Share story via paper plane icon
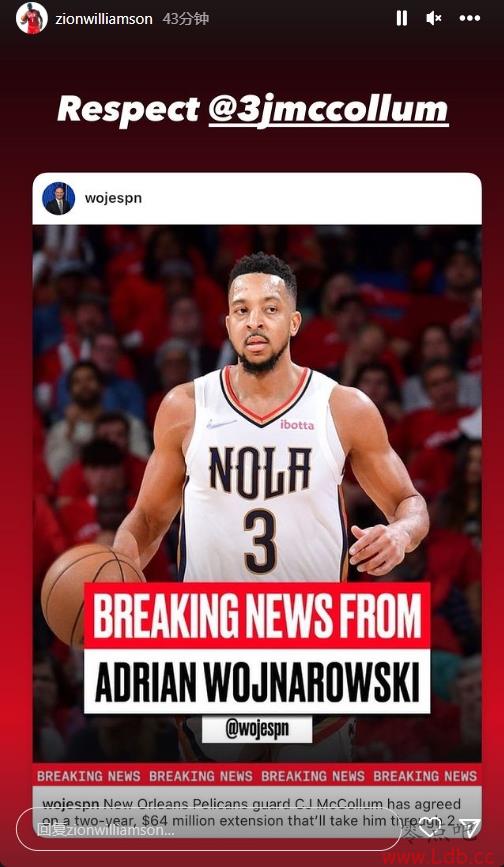504x867 pixels. click(469, 829)
